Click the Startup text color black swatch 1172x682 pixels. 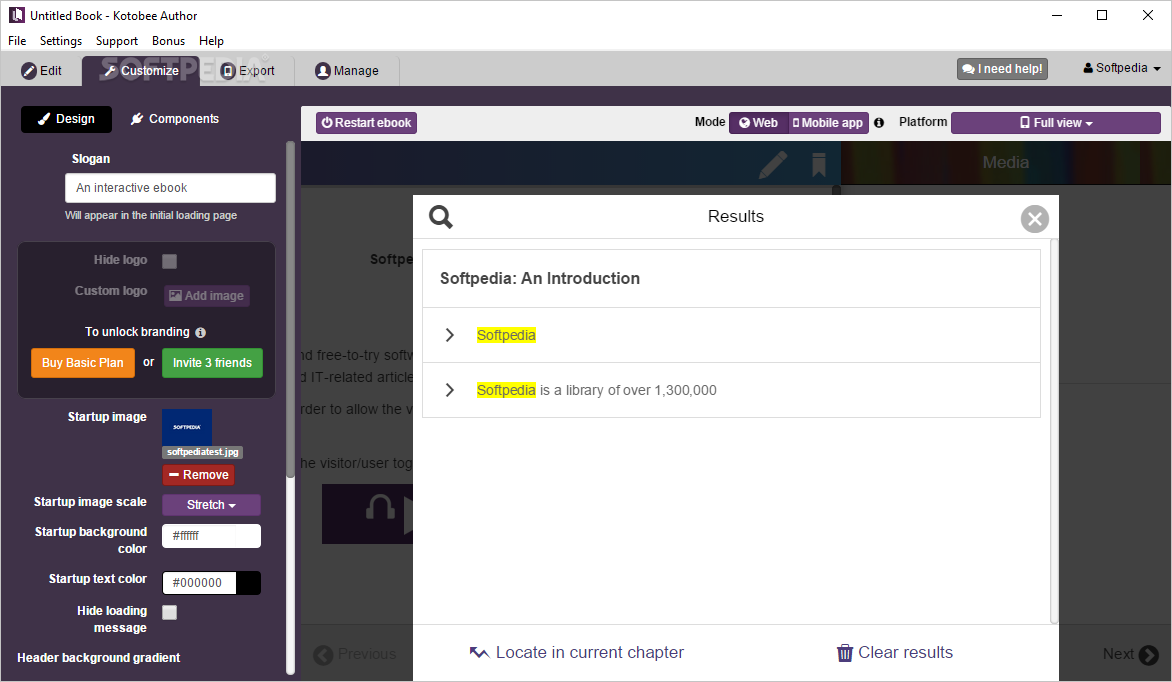tap(248, 583)
